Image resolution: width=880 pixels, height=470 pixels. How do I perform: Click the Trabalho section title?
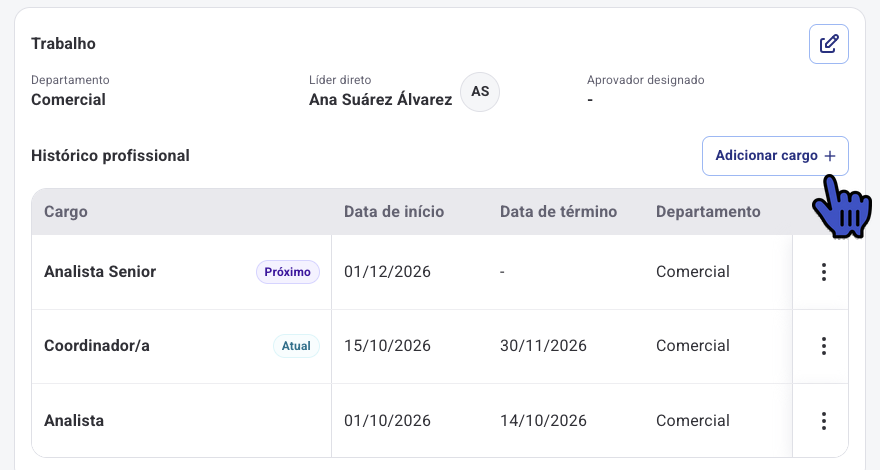[63, 44]
